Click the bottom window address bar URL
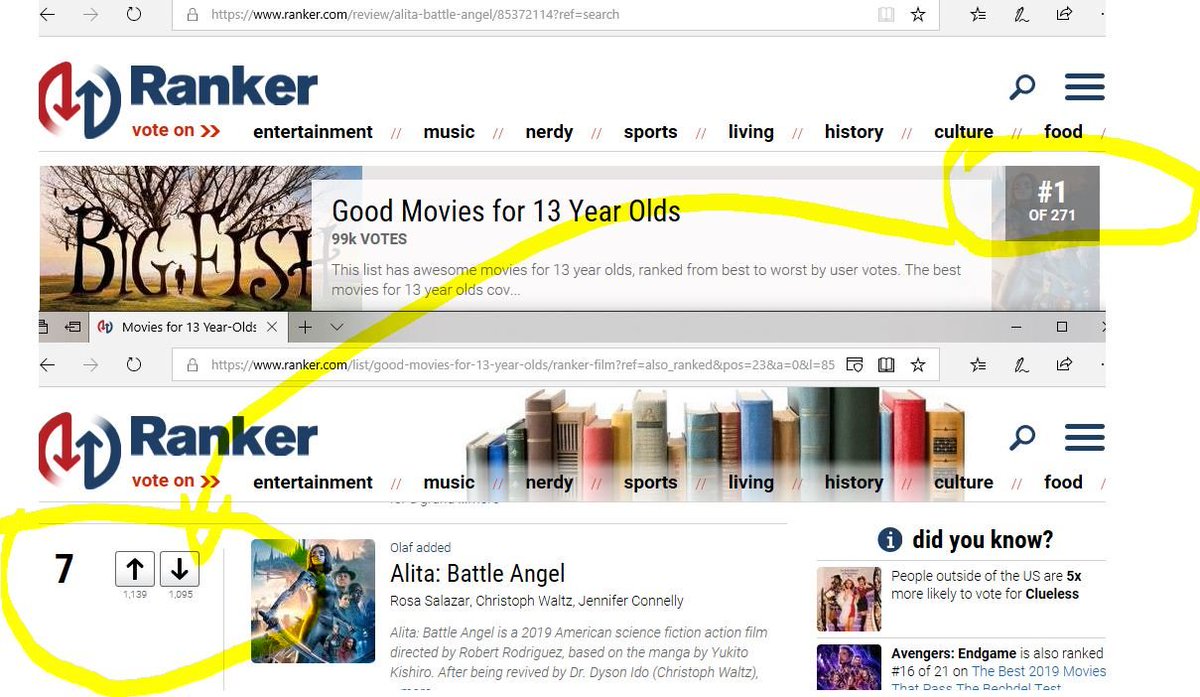Viewport: 1200px width, 697px height. [523, 365]
